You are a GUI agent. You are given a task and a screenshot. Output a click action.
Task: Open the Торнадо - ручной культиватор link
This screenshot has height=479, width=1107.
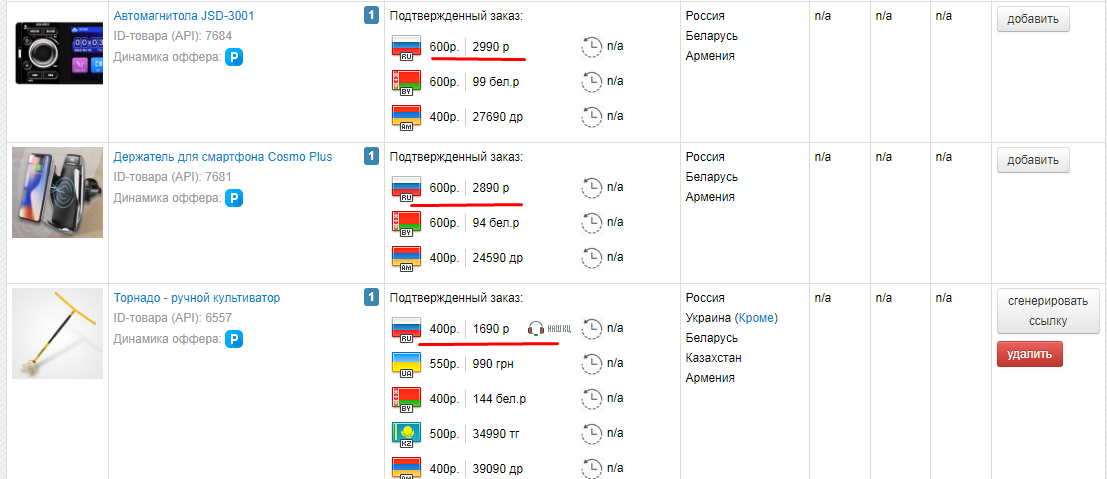197,298
